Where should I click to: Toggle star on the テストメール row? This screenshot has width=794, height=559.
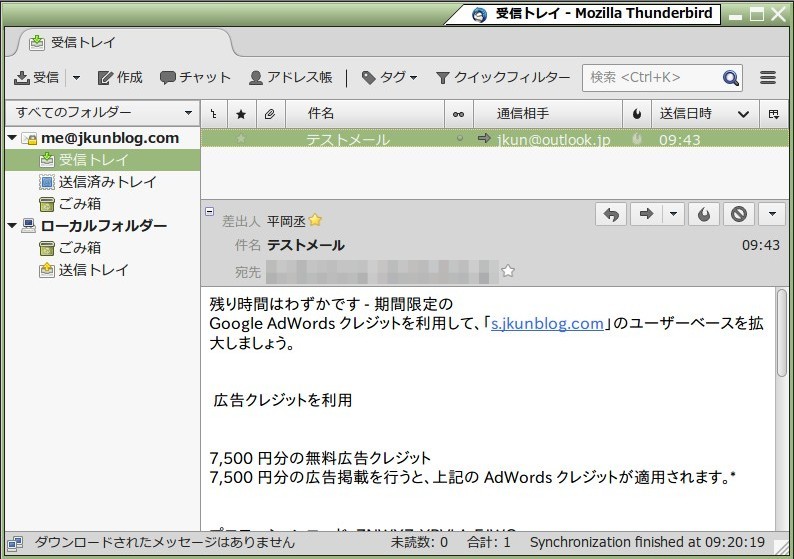point(242,138)
